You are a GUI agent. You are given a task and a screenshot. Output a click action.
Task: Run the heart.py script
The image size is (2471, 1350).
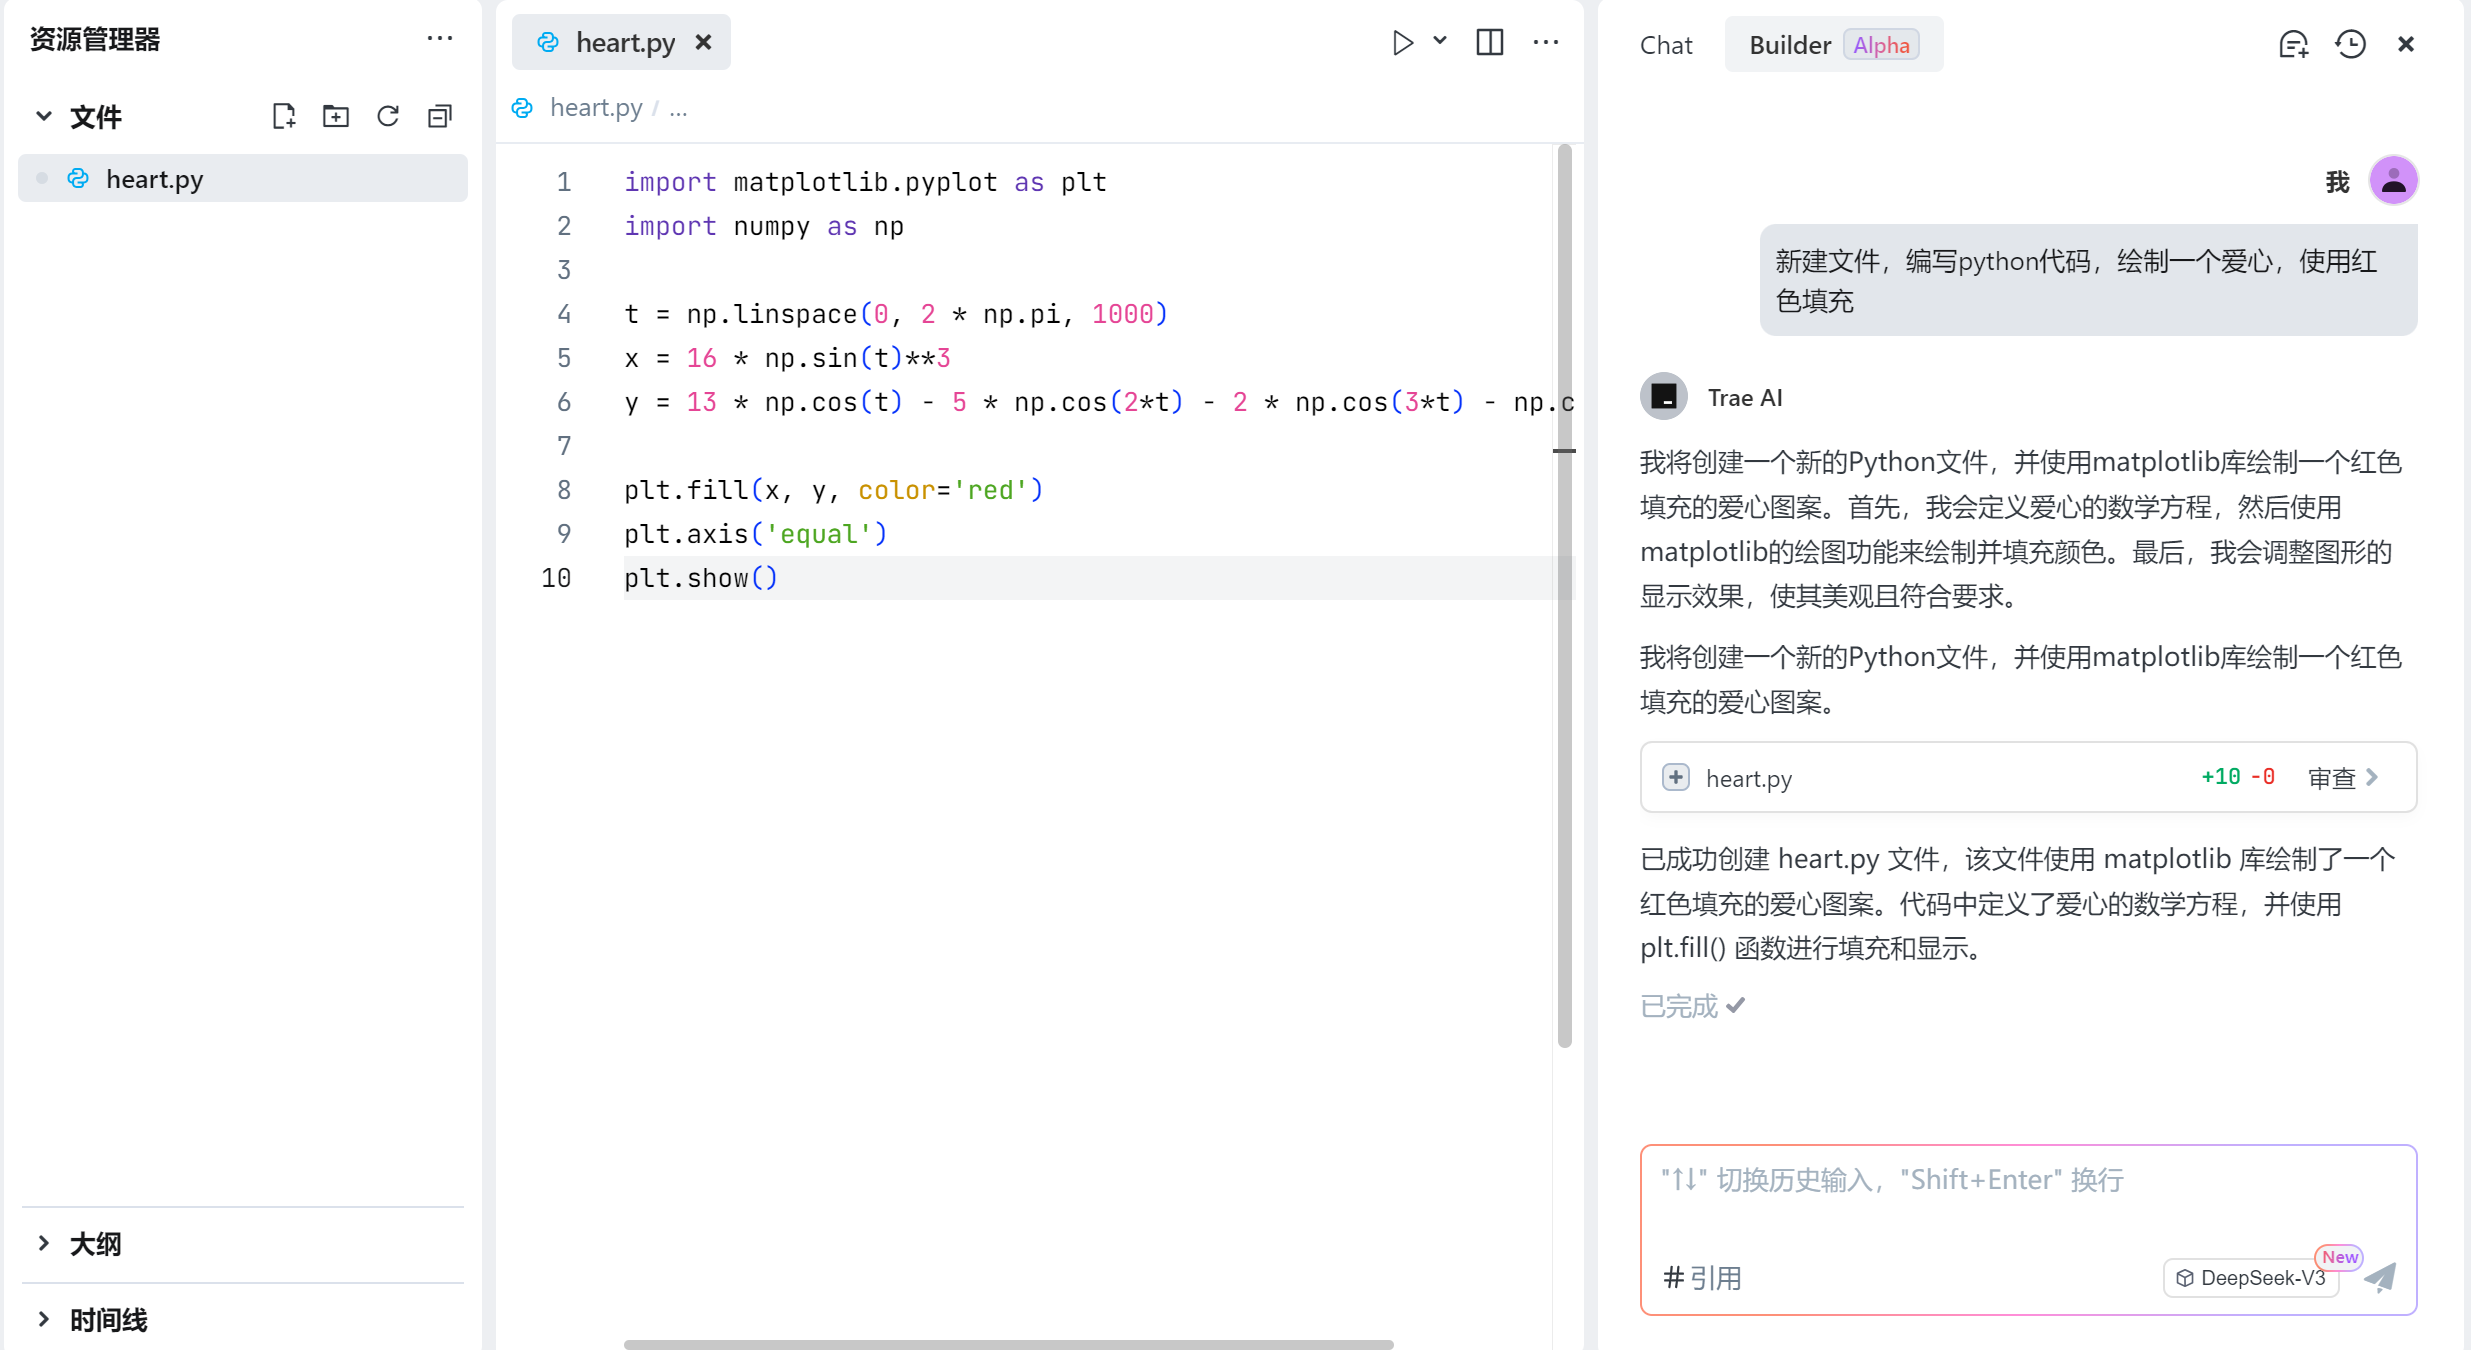1403,42
